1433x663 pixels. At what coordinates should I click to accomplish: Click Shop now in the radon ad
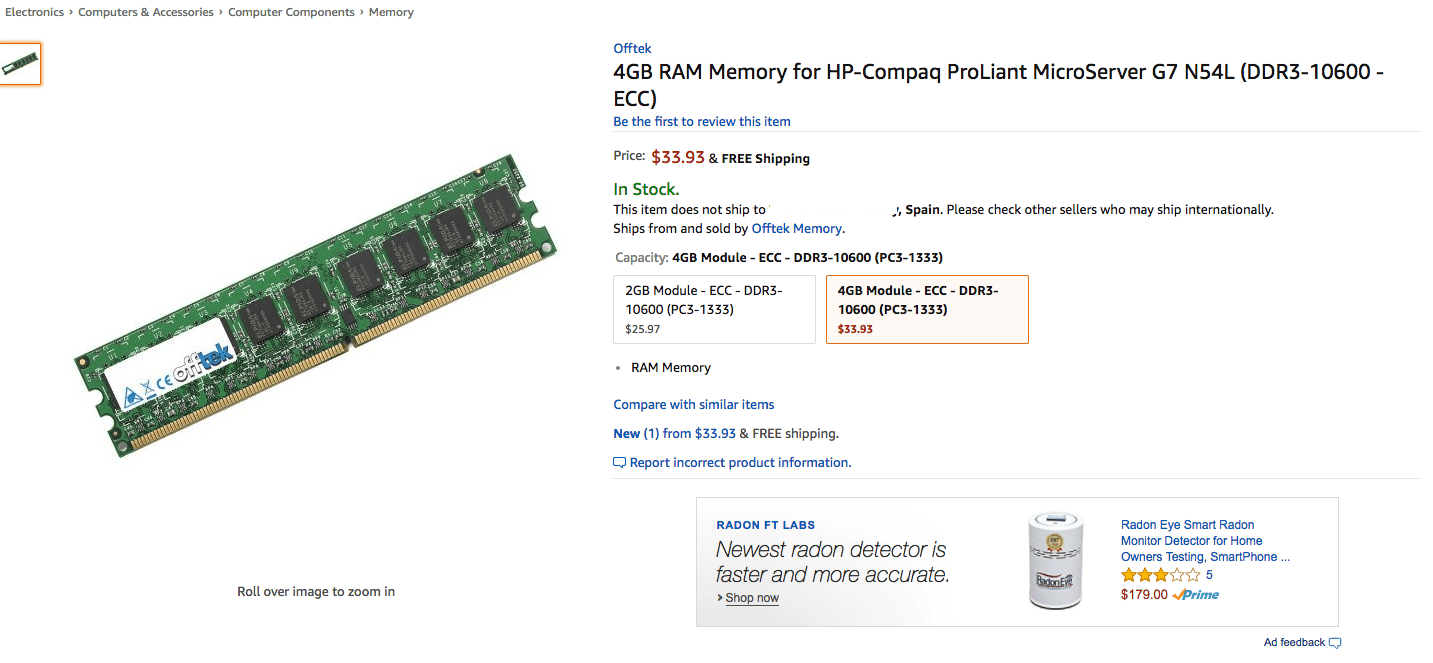[751, 598]
